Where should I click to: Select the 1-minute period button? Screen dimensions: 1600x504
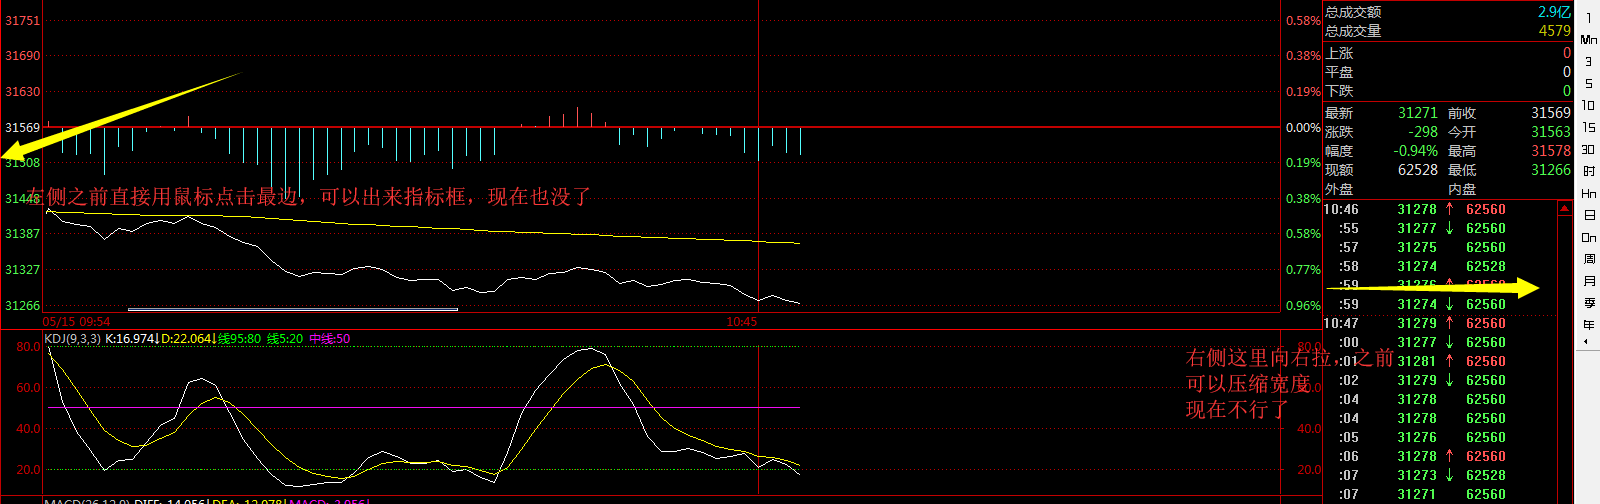pos(1588,18)
